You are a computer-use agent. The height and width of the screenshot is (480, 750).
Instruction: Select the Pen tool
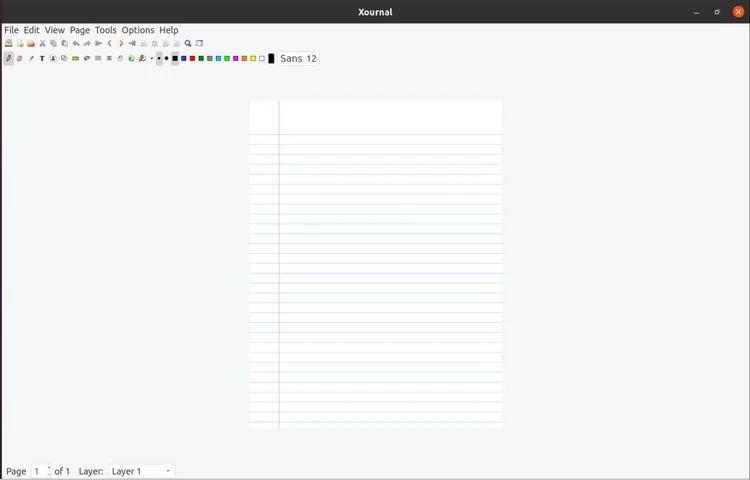pos(9,59)
